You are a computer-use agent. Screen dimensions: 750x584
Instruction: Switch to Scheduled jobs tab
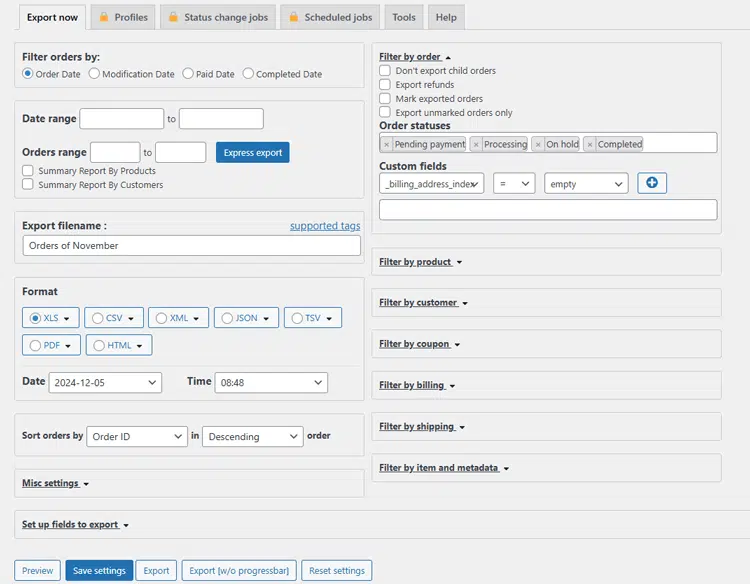330,17
